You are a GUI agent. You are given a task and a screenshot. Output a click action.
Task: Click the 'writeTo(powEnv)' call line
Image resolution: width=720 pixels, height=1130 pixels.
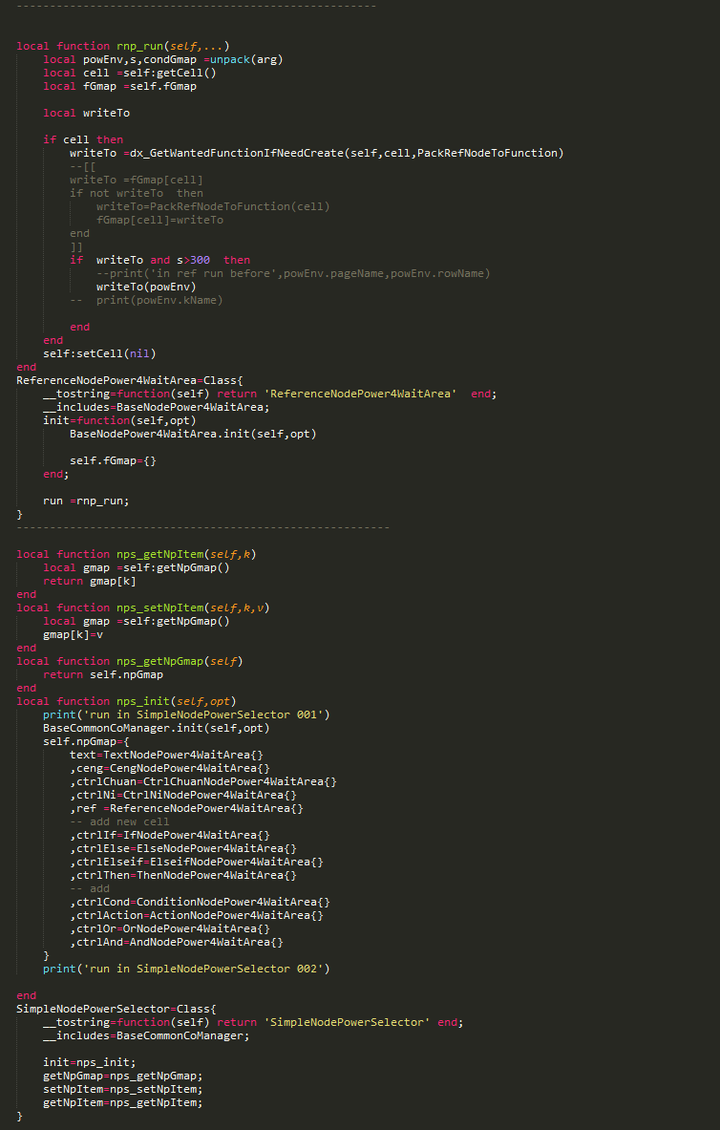coord(146,287)
